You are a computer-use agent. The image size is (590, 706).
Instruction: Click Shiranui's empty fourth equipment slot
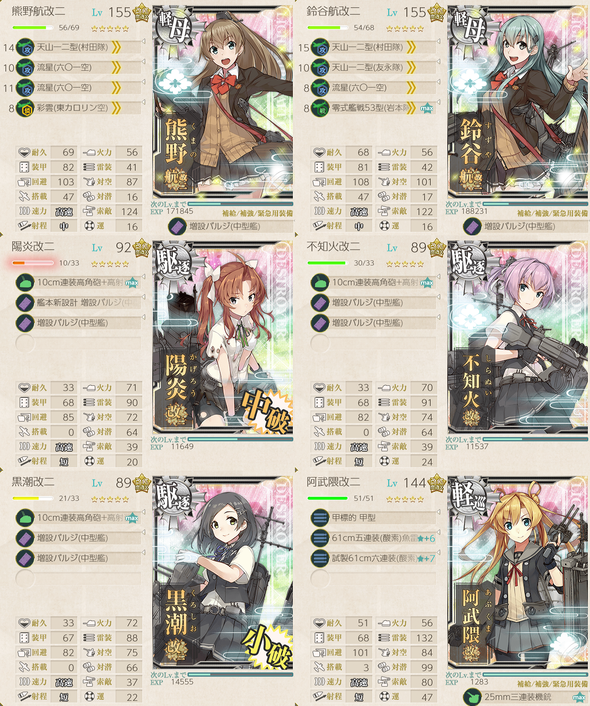coord(373,343)
